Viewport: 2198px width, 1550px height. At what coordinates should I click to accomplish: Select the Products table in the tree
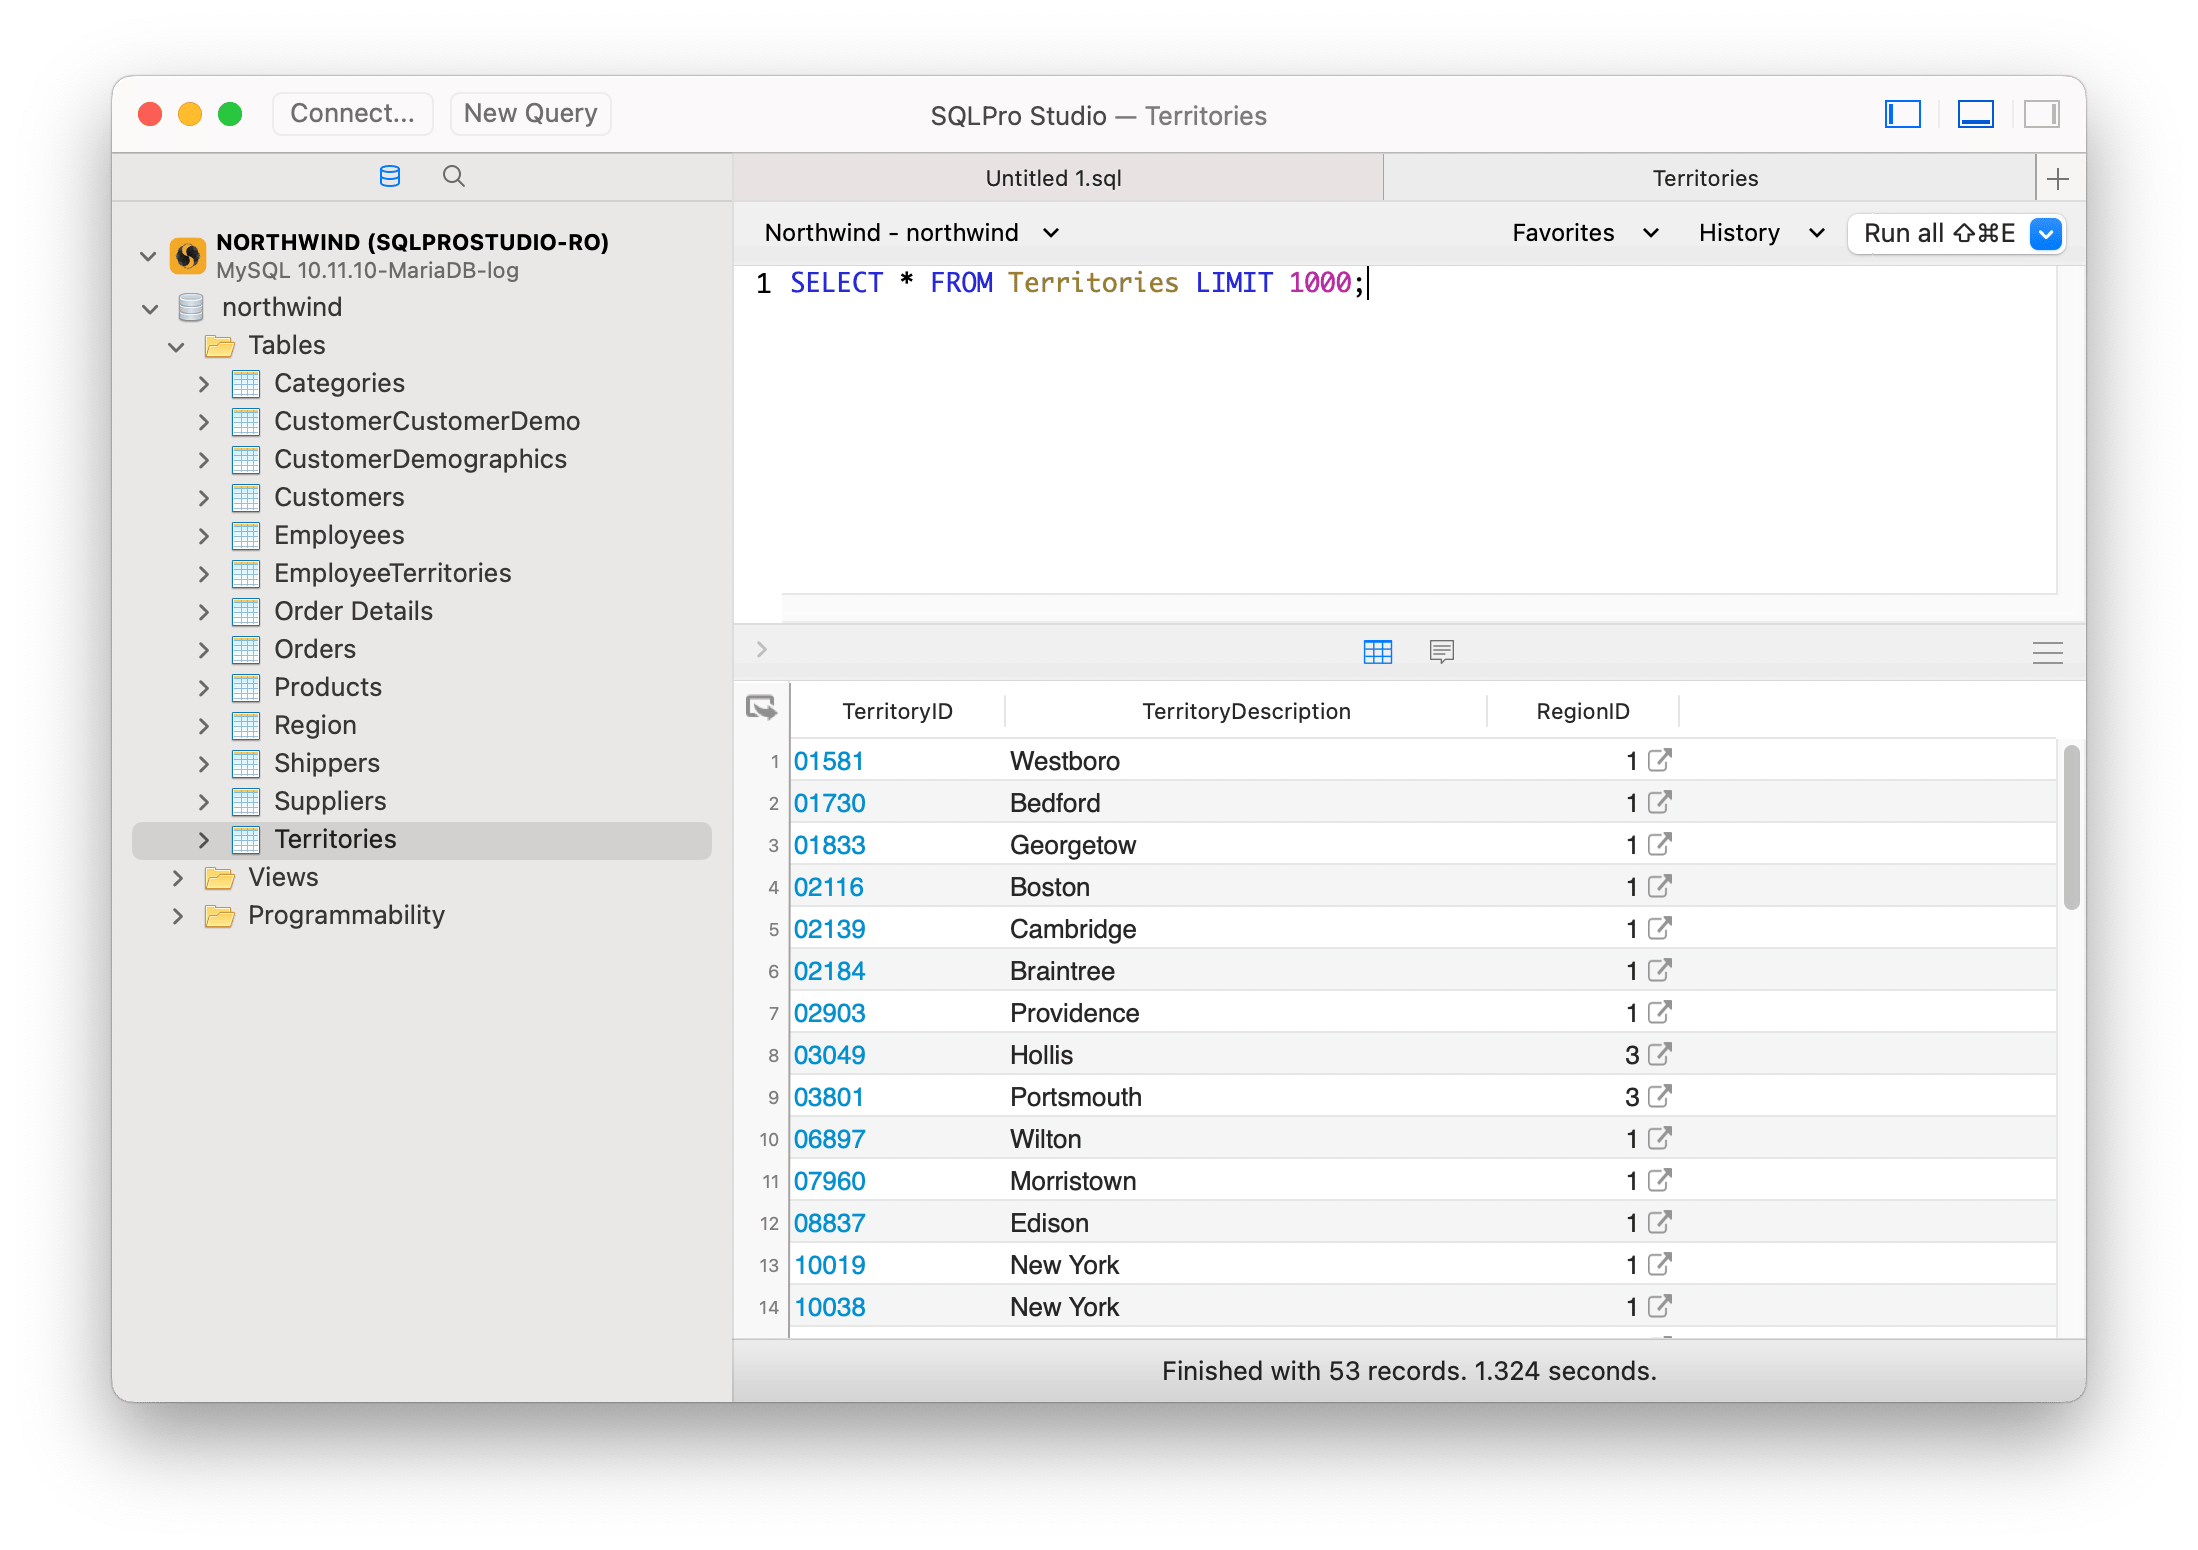coord(327,687)
